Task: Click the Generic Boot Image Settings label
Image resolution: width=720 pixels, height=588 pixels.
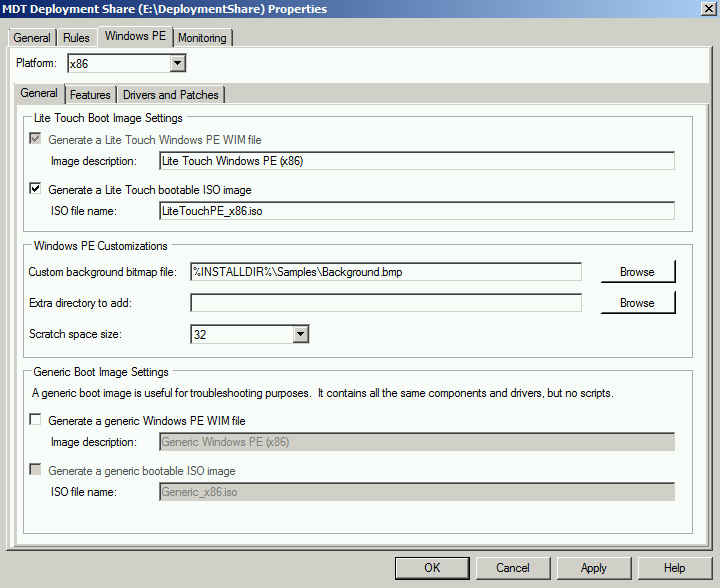Action: pos(101,372)
